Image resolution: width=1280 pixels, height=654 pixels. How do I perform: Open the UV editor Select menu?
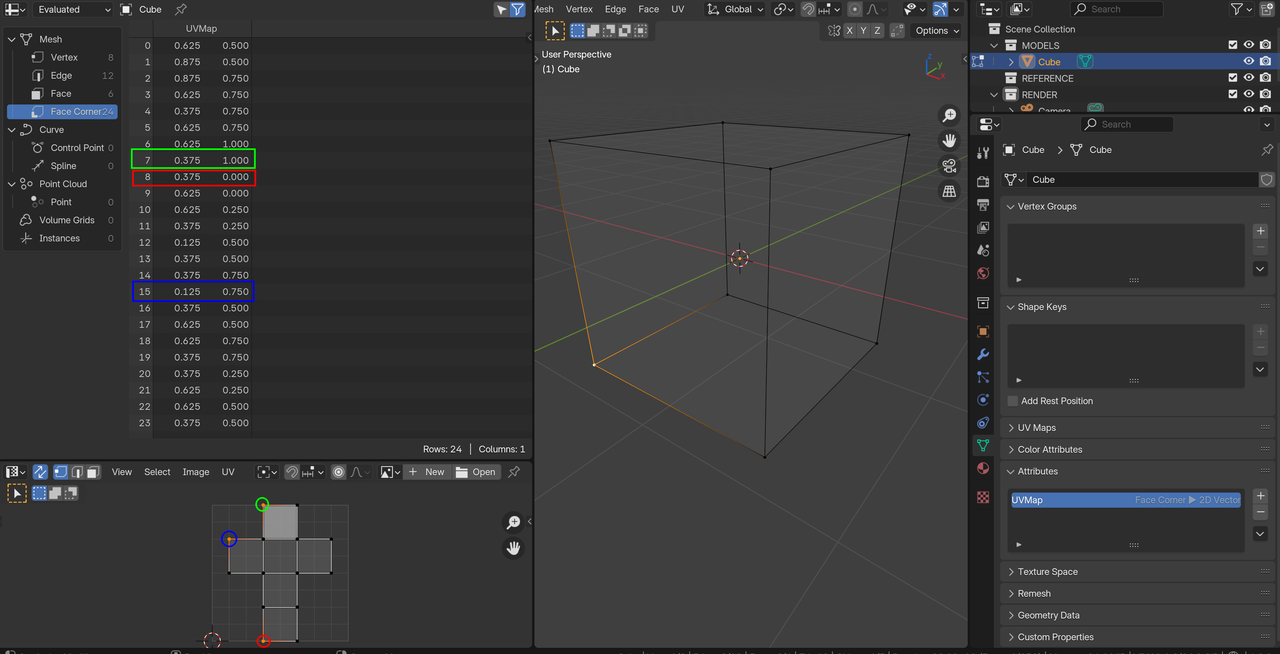pyautogui.click(x=157, y=472)
